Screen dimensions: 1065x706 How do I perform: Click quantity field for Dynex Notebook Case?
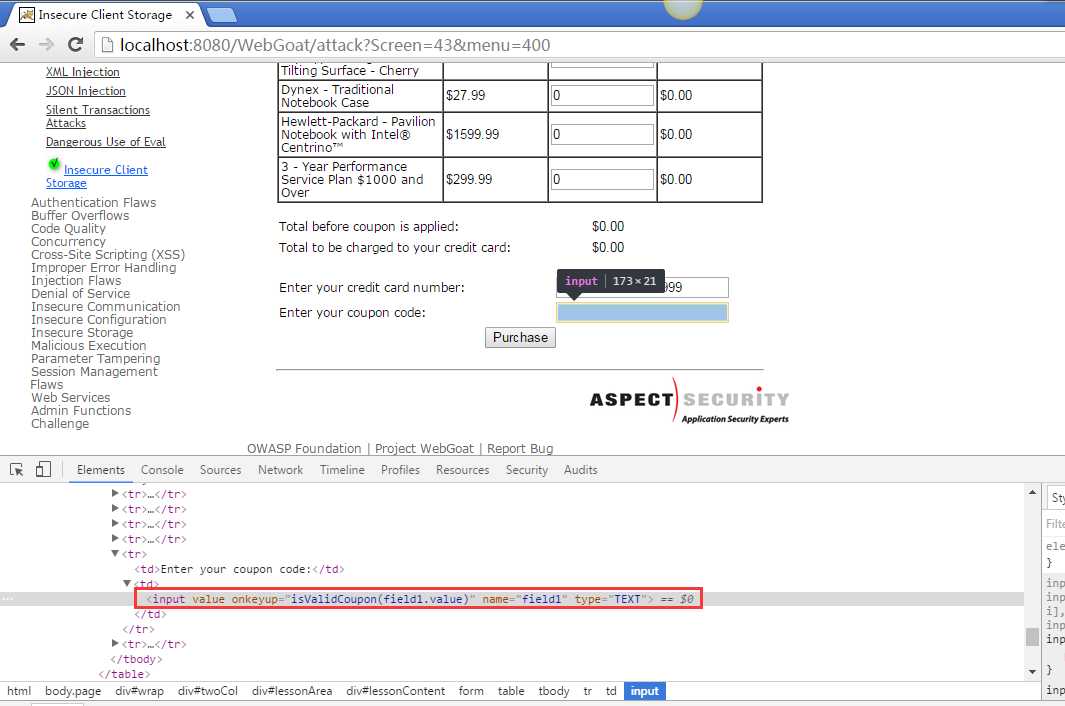[x=602, y=95]
